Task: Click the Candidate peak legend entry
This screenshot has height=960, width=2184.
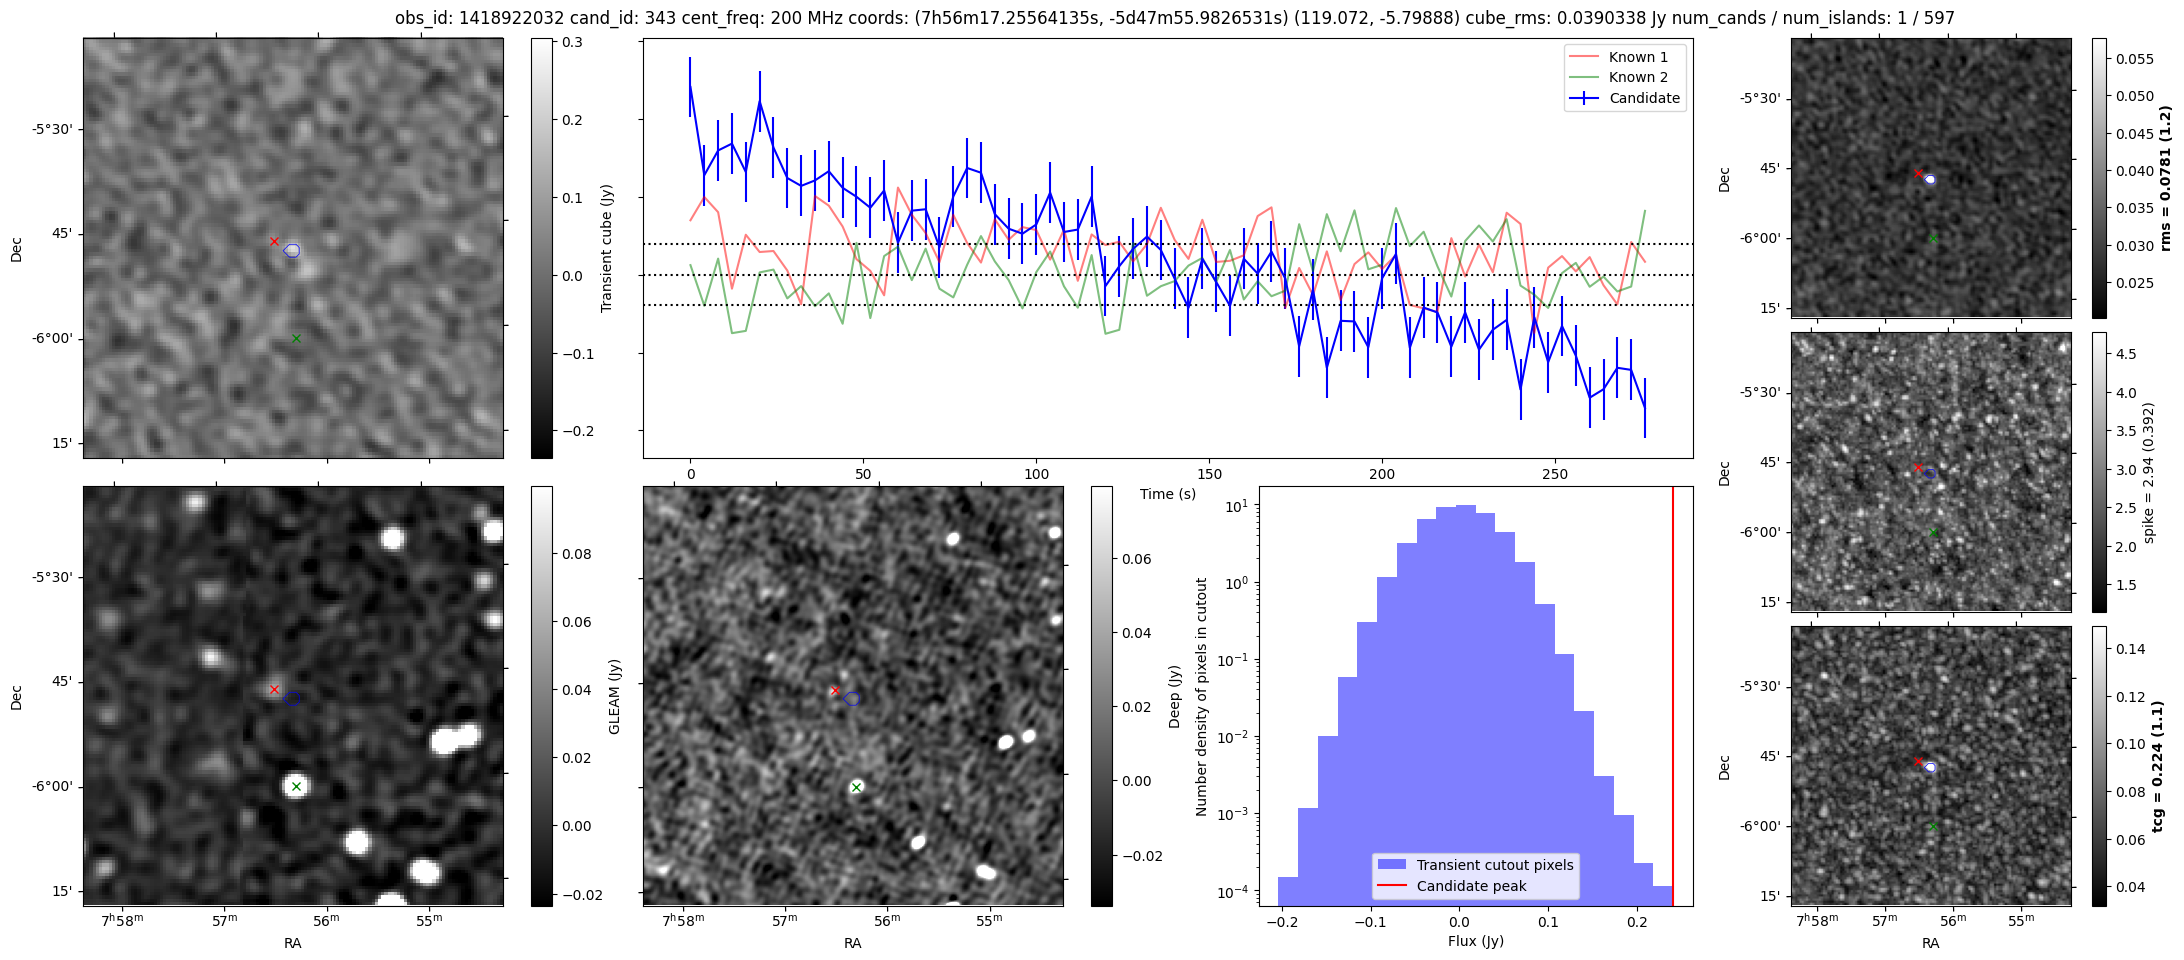Action: pos(1471,886)
